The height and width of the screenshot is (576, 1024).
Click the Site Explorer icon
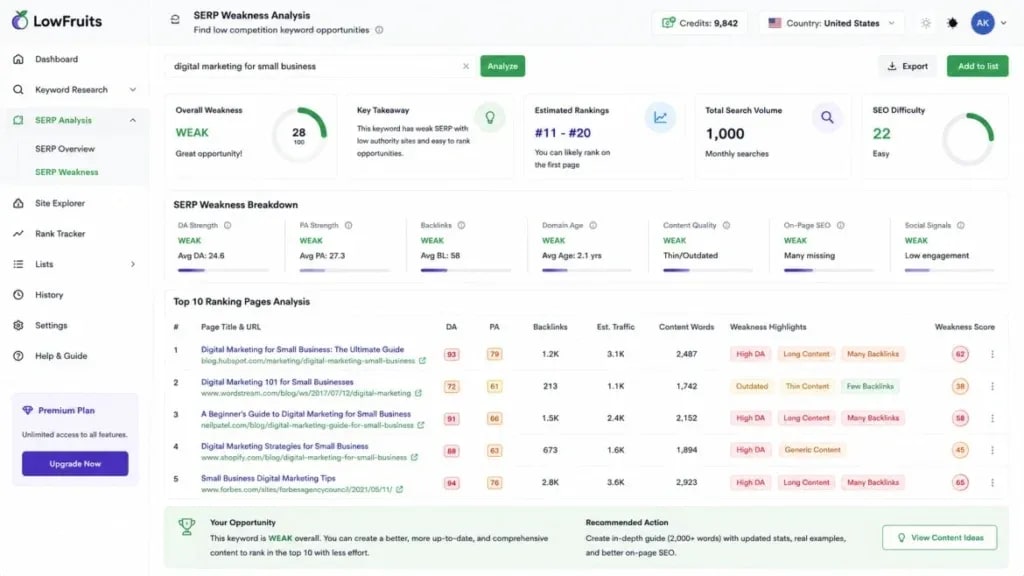tap(18, 203)
